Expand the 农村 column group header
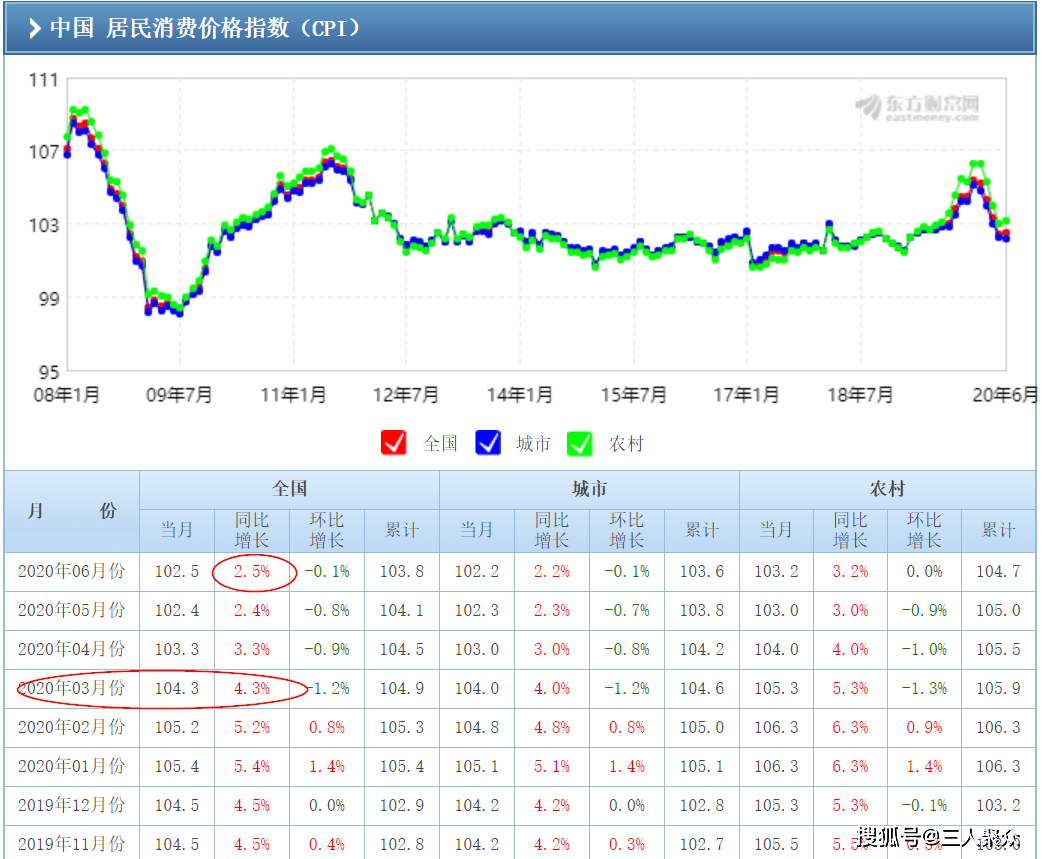The height and width of the screenshot is (859, 1043). [887, 489]
